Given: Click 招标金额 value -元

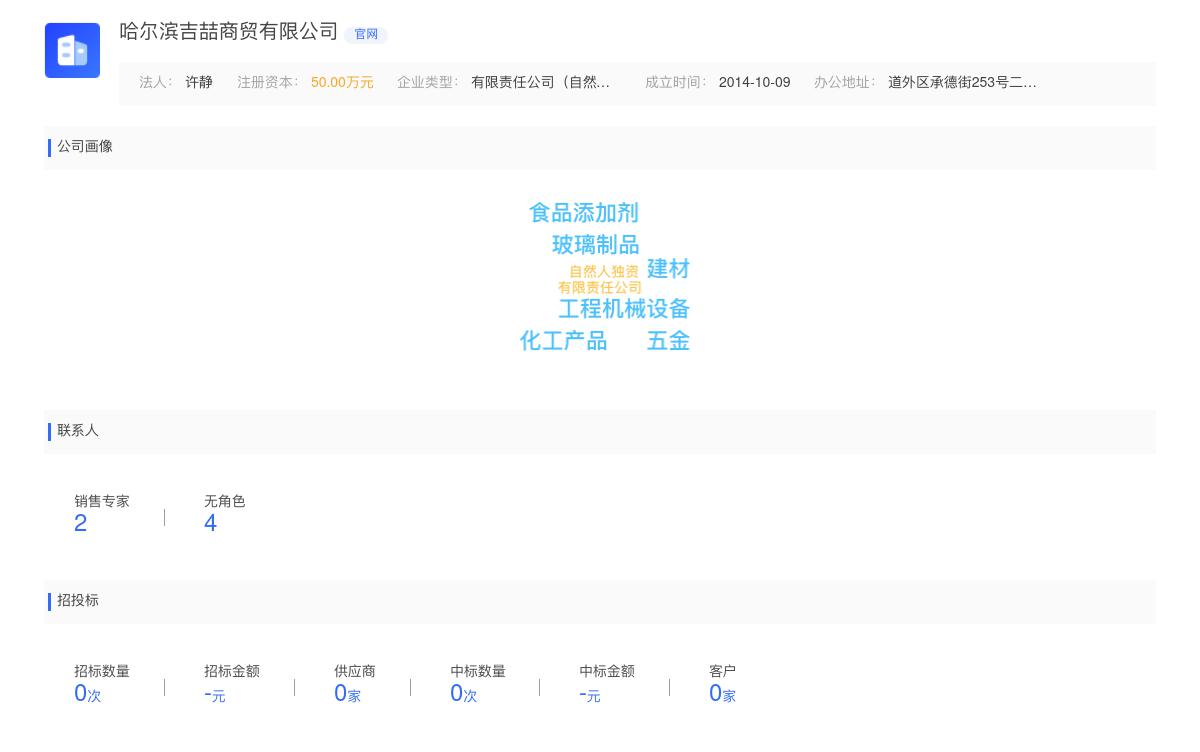Looking at the screenshot, I should pyautogui.click(x=214, y=694).
